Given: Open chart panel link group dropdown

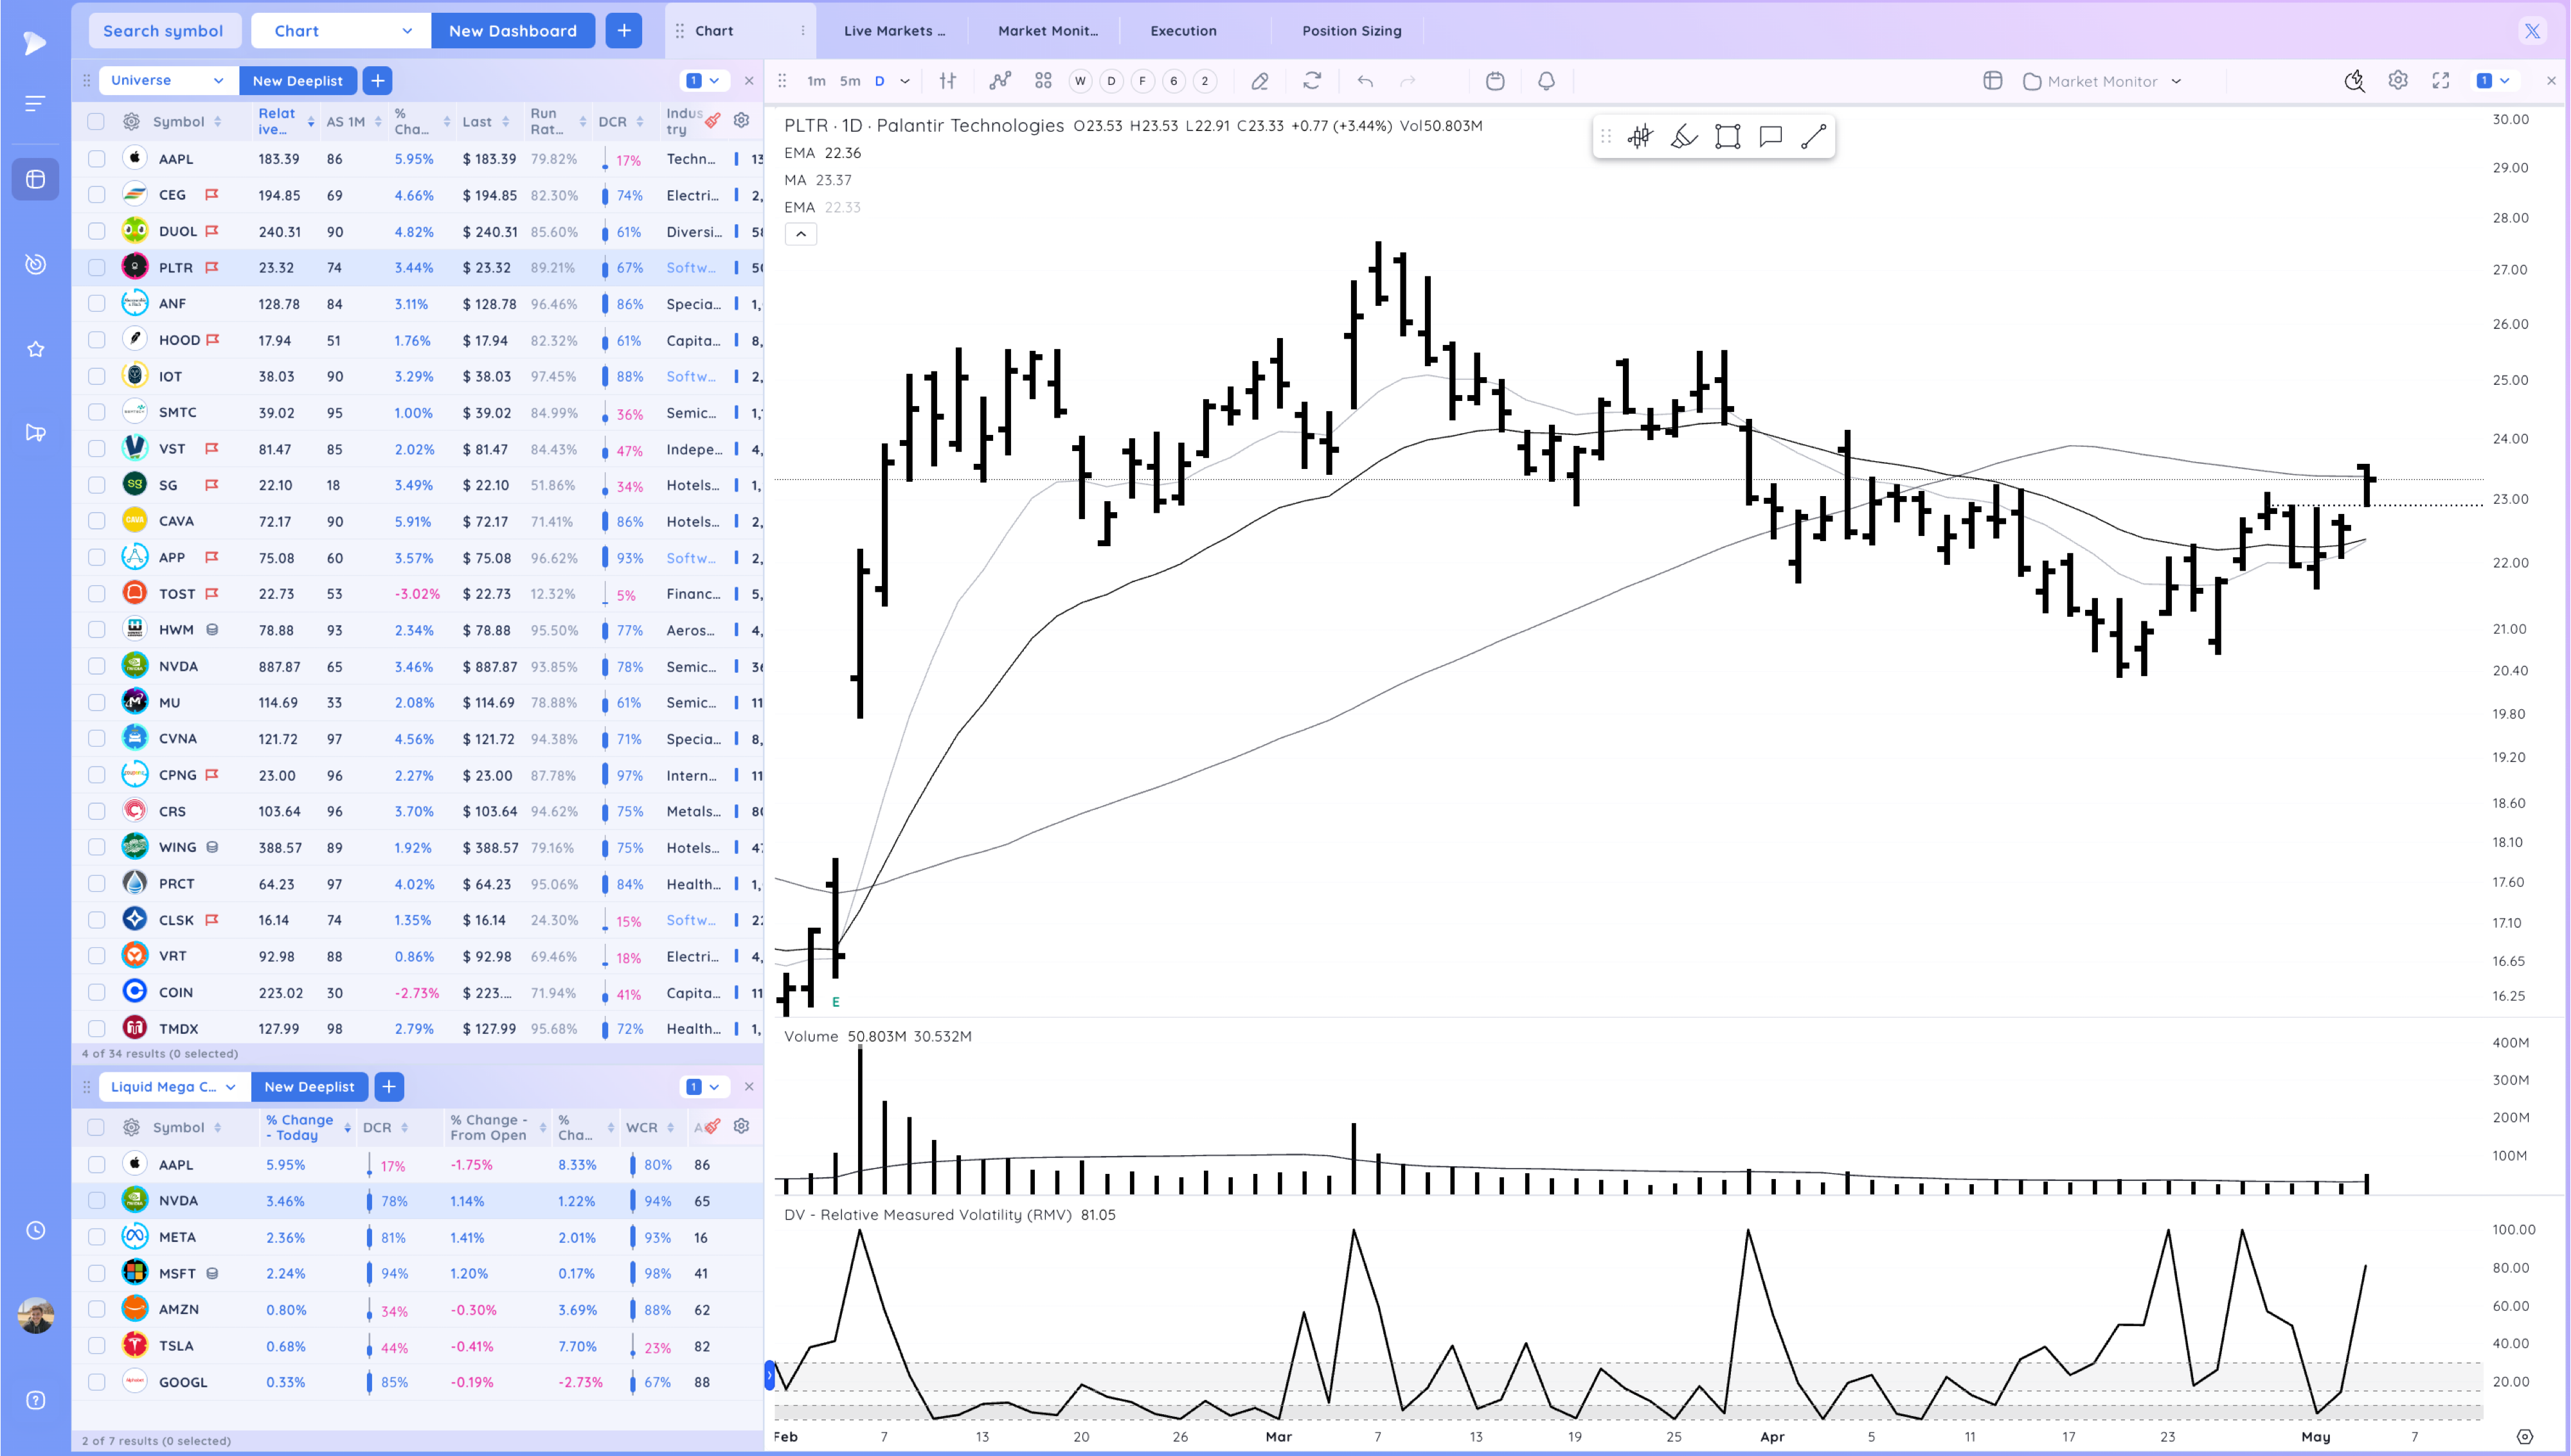Looking at the screenshot, I should pos(2494,80).
